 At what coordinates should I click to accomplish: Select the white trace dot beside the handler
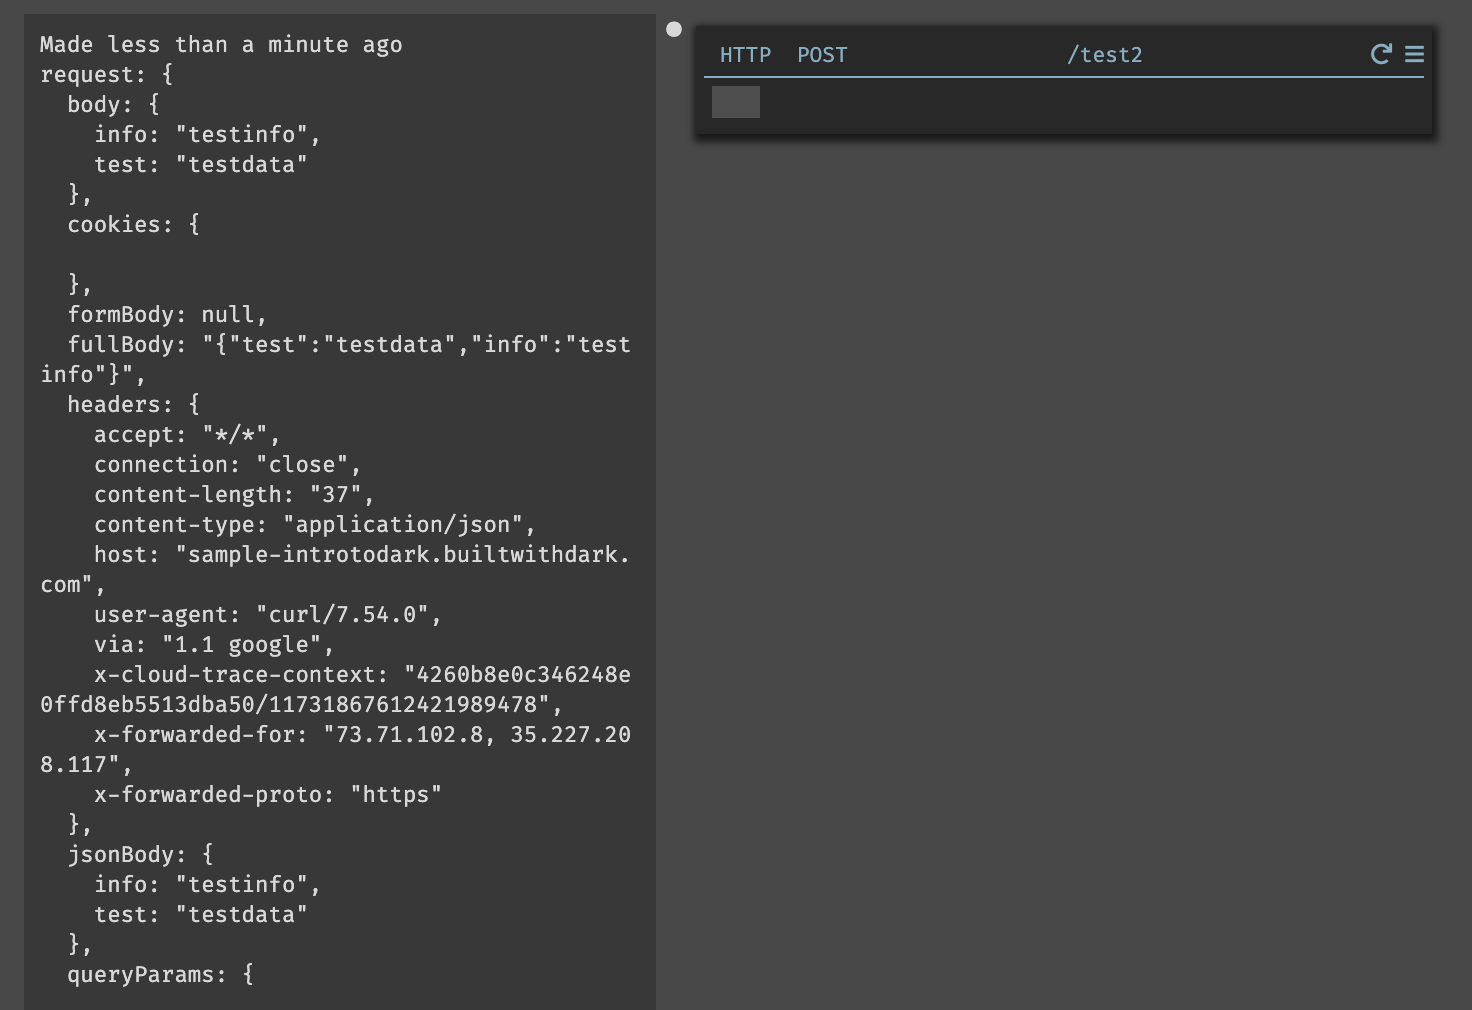tap(674, 29)
